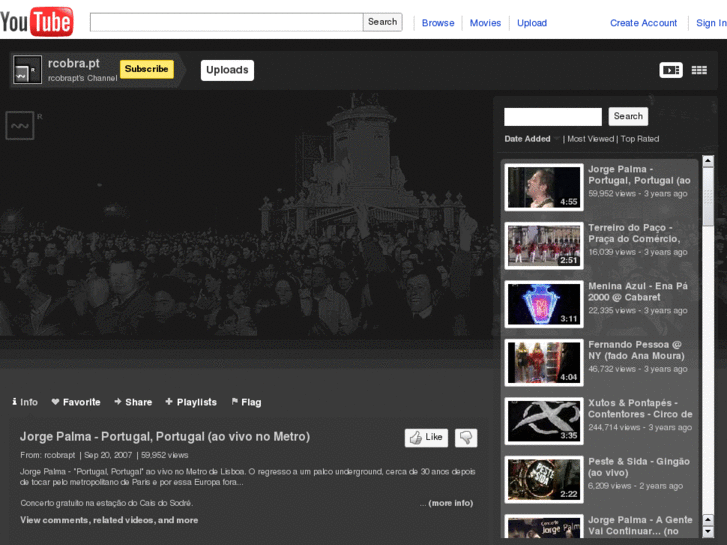The width and height of the screenshot is (727, 545).
Task: Click the title 'Peste & Sida - Gingão (ao vivo)'
Action: pyautogui.click(x=639, y=467)
